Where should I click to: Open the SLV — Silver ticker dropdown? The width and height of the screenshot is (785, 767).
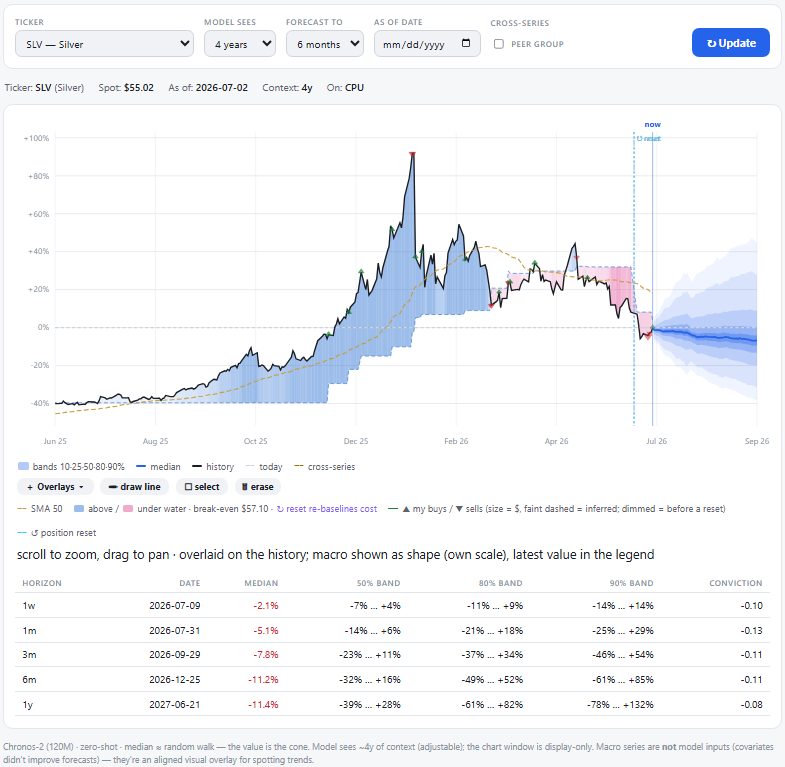pos(104,44)
